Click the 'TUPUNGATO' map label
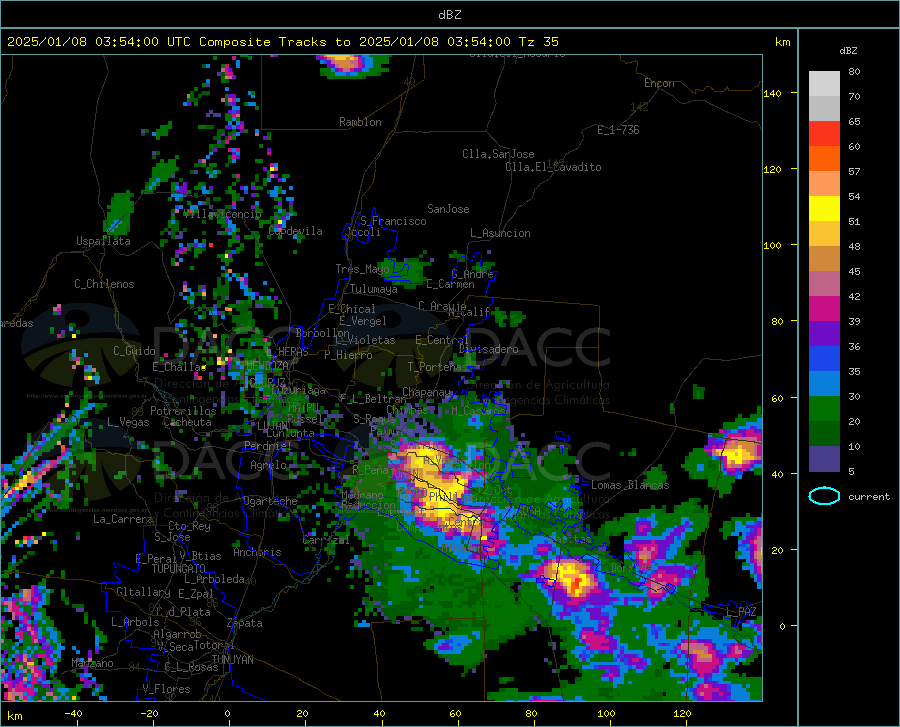The image size is (900, 727). tap(179, 569)
